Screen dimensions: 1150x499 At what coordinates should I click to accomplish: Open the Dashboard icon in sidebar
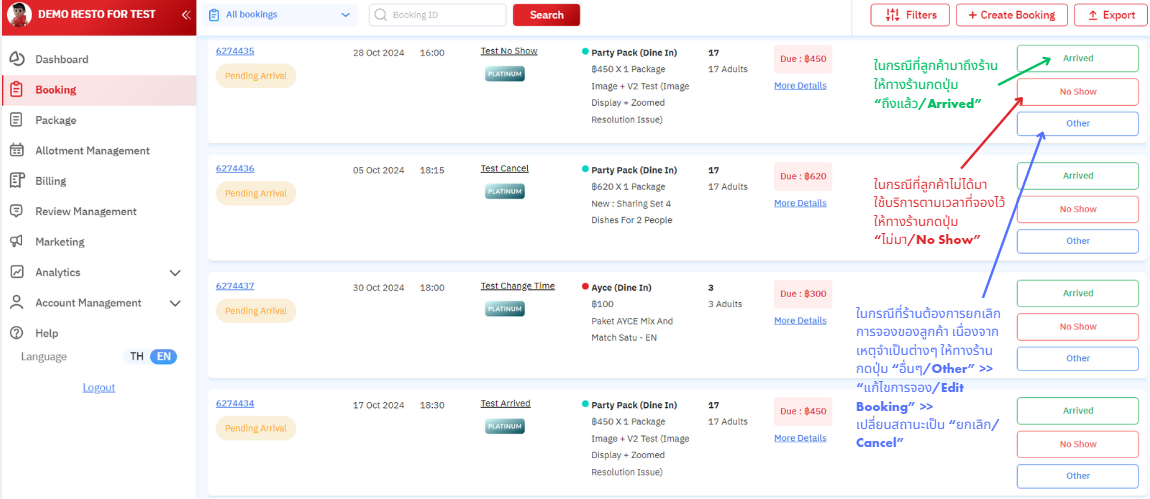coord(17,59)
